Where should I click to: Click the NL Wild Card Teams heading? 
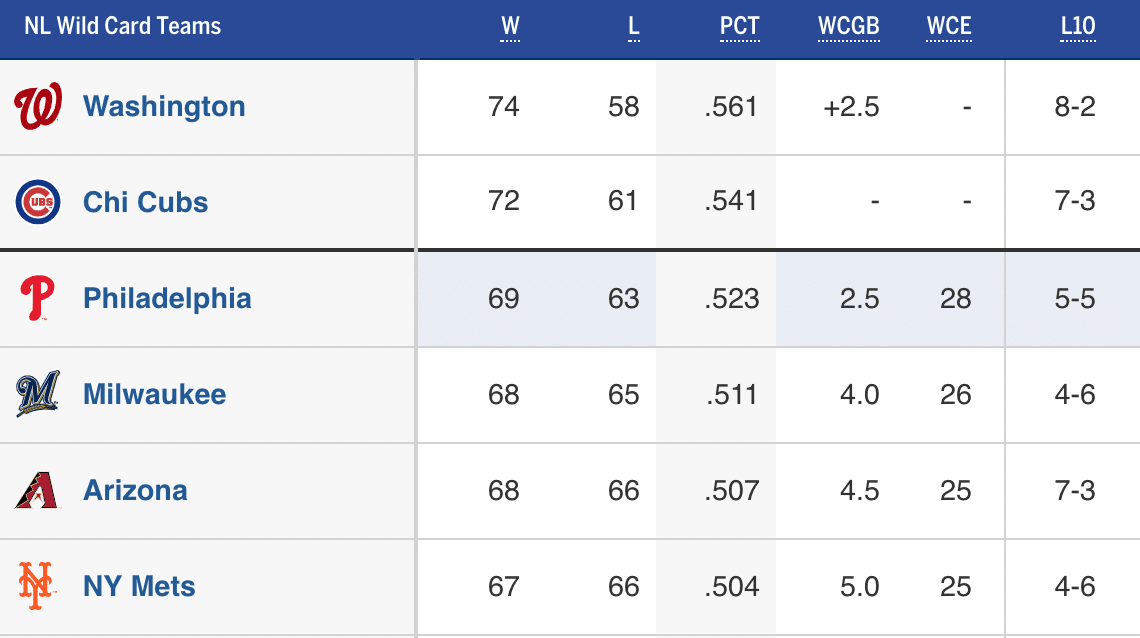pos(123,27)
